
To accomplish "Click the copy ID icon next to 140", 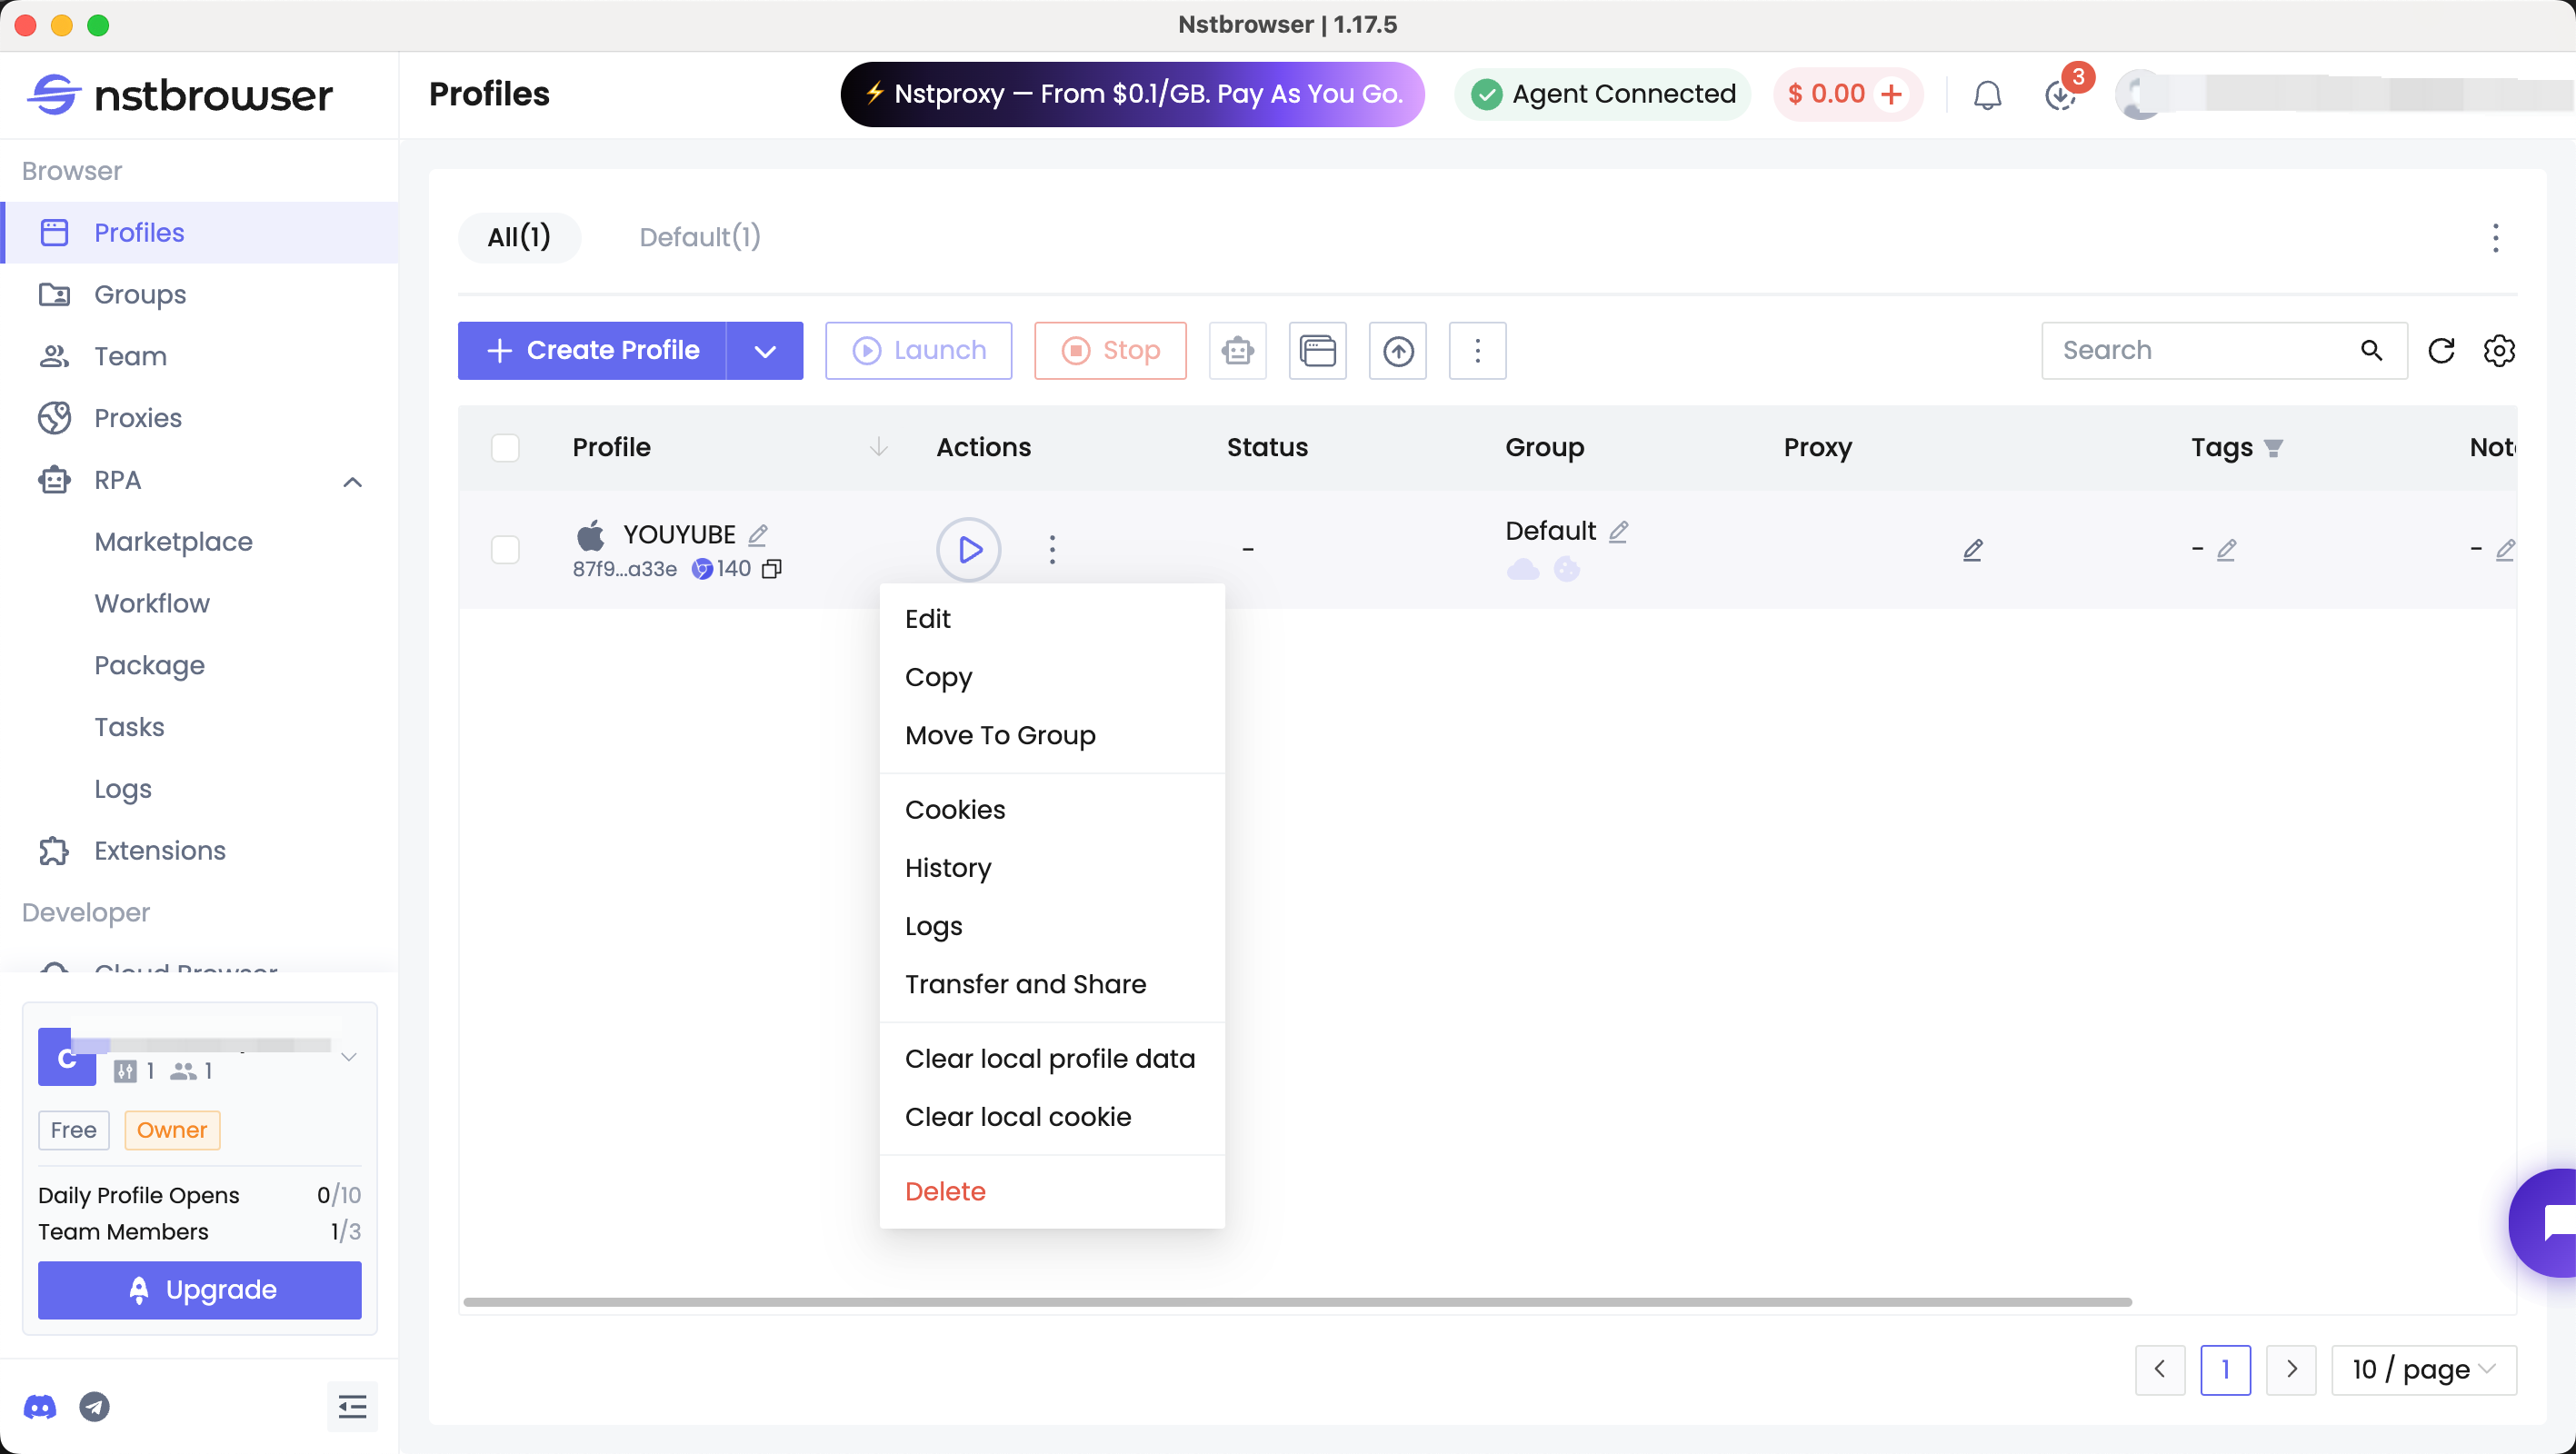I will (771, 569).
